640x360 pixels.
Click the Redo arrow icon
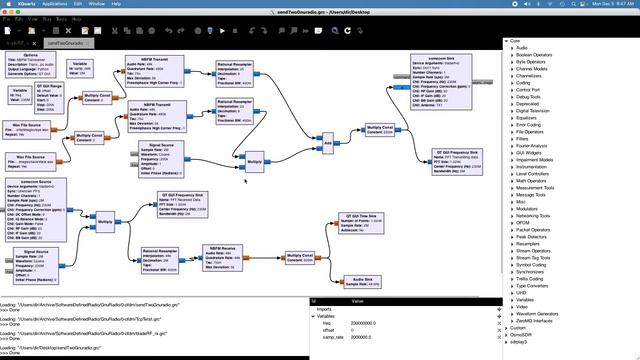pyautogui.click(x=181, y=31)
